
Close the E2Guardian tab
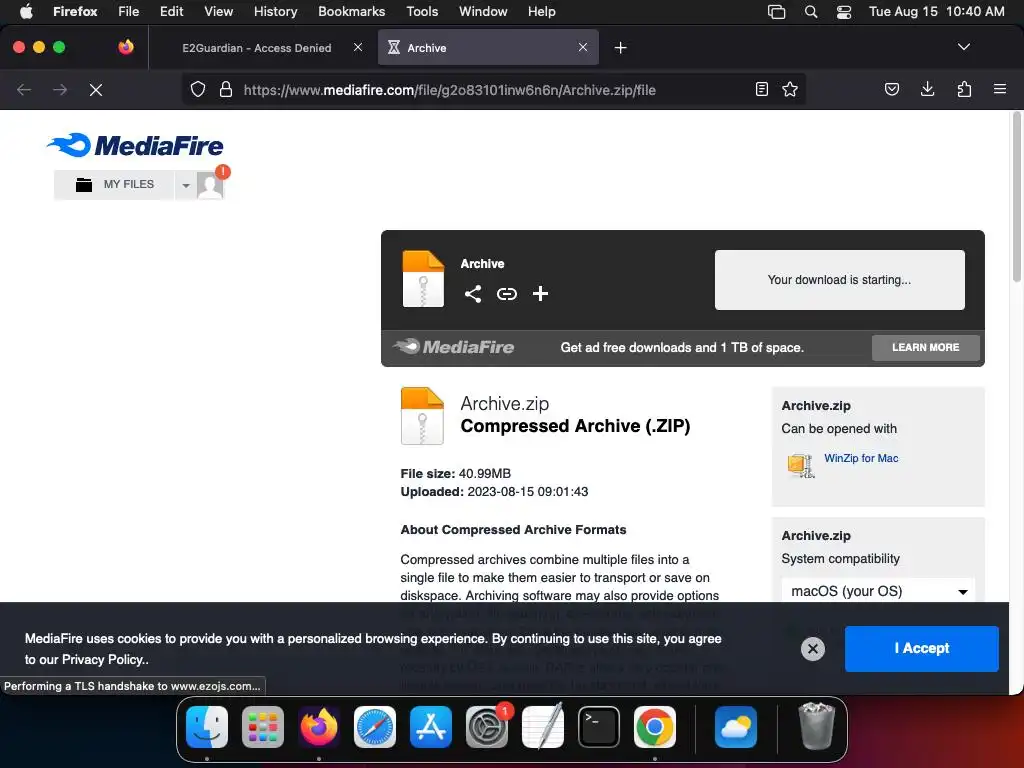coord(358,47)
